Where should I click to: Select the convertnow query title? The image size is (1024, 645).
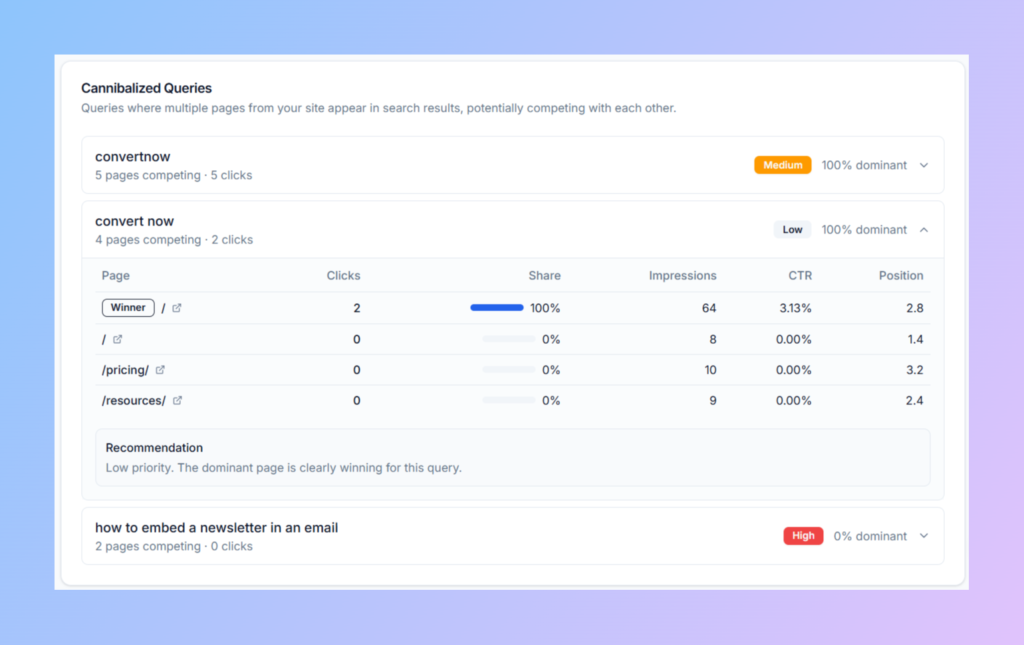tap(133, 156)
